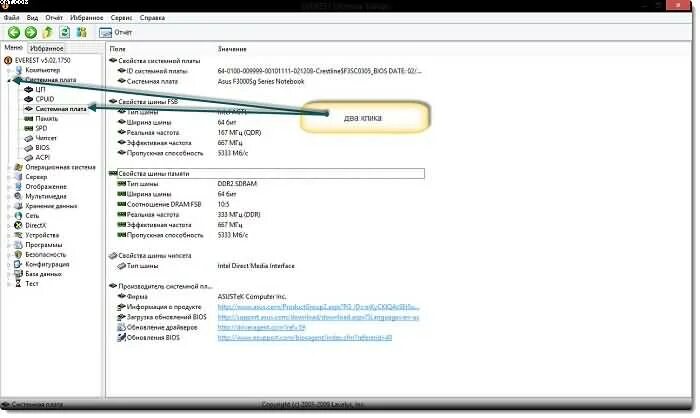Select the Безопасность shield icon

(x=18, y=255)
